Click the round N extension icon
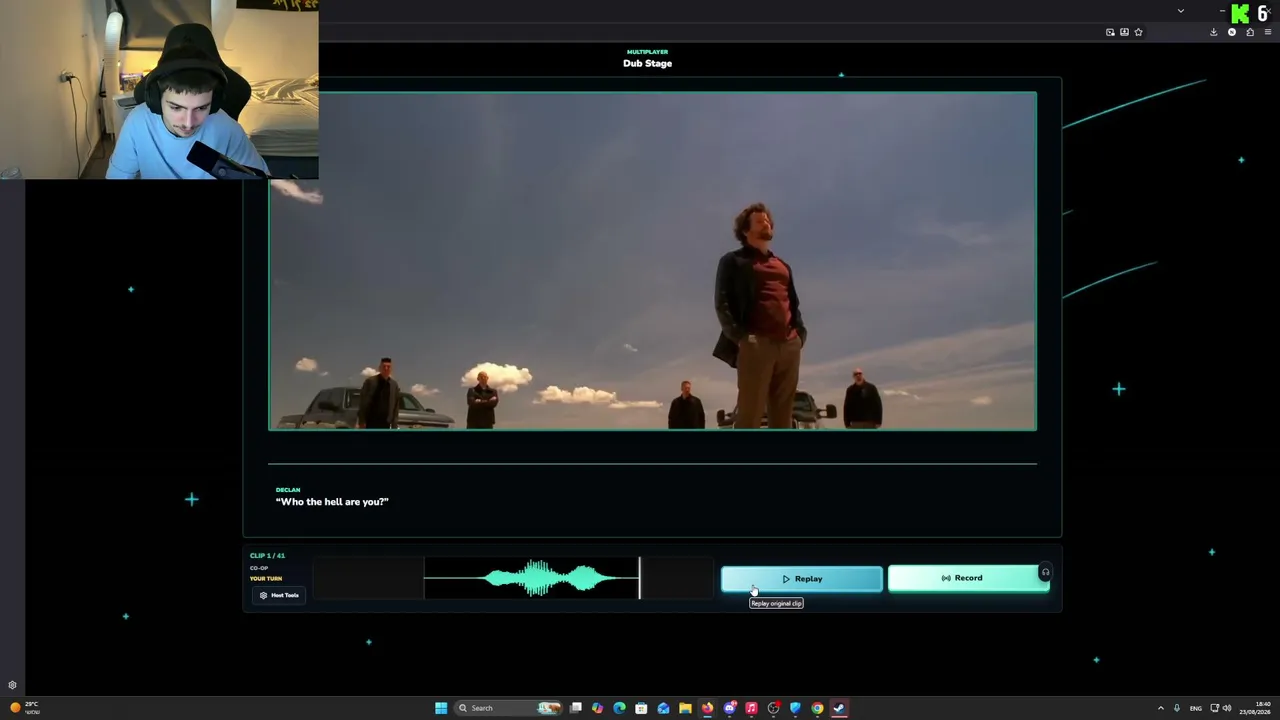The height and width of the screenshot is (720, 1280). coord(1232,32)
